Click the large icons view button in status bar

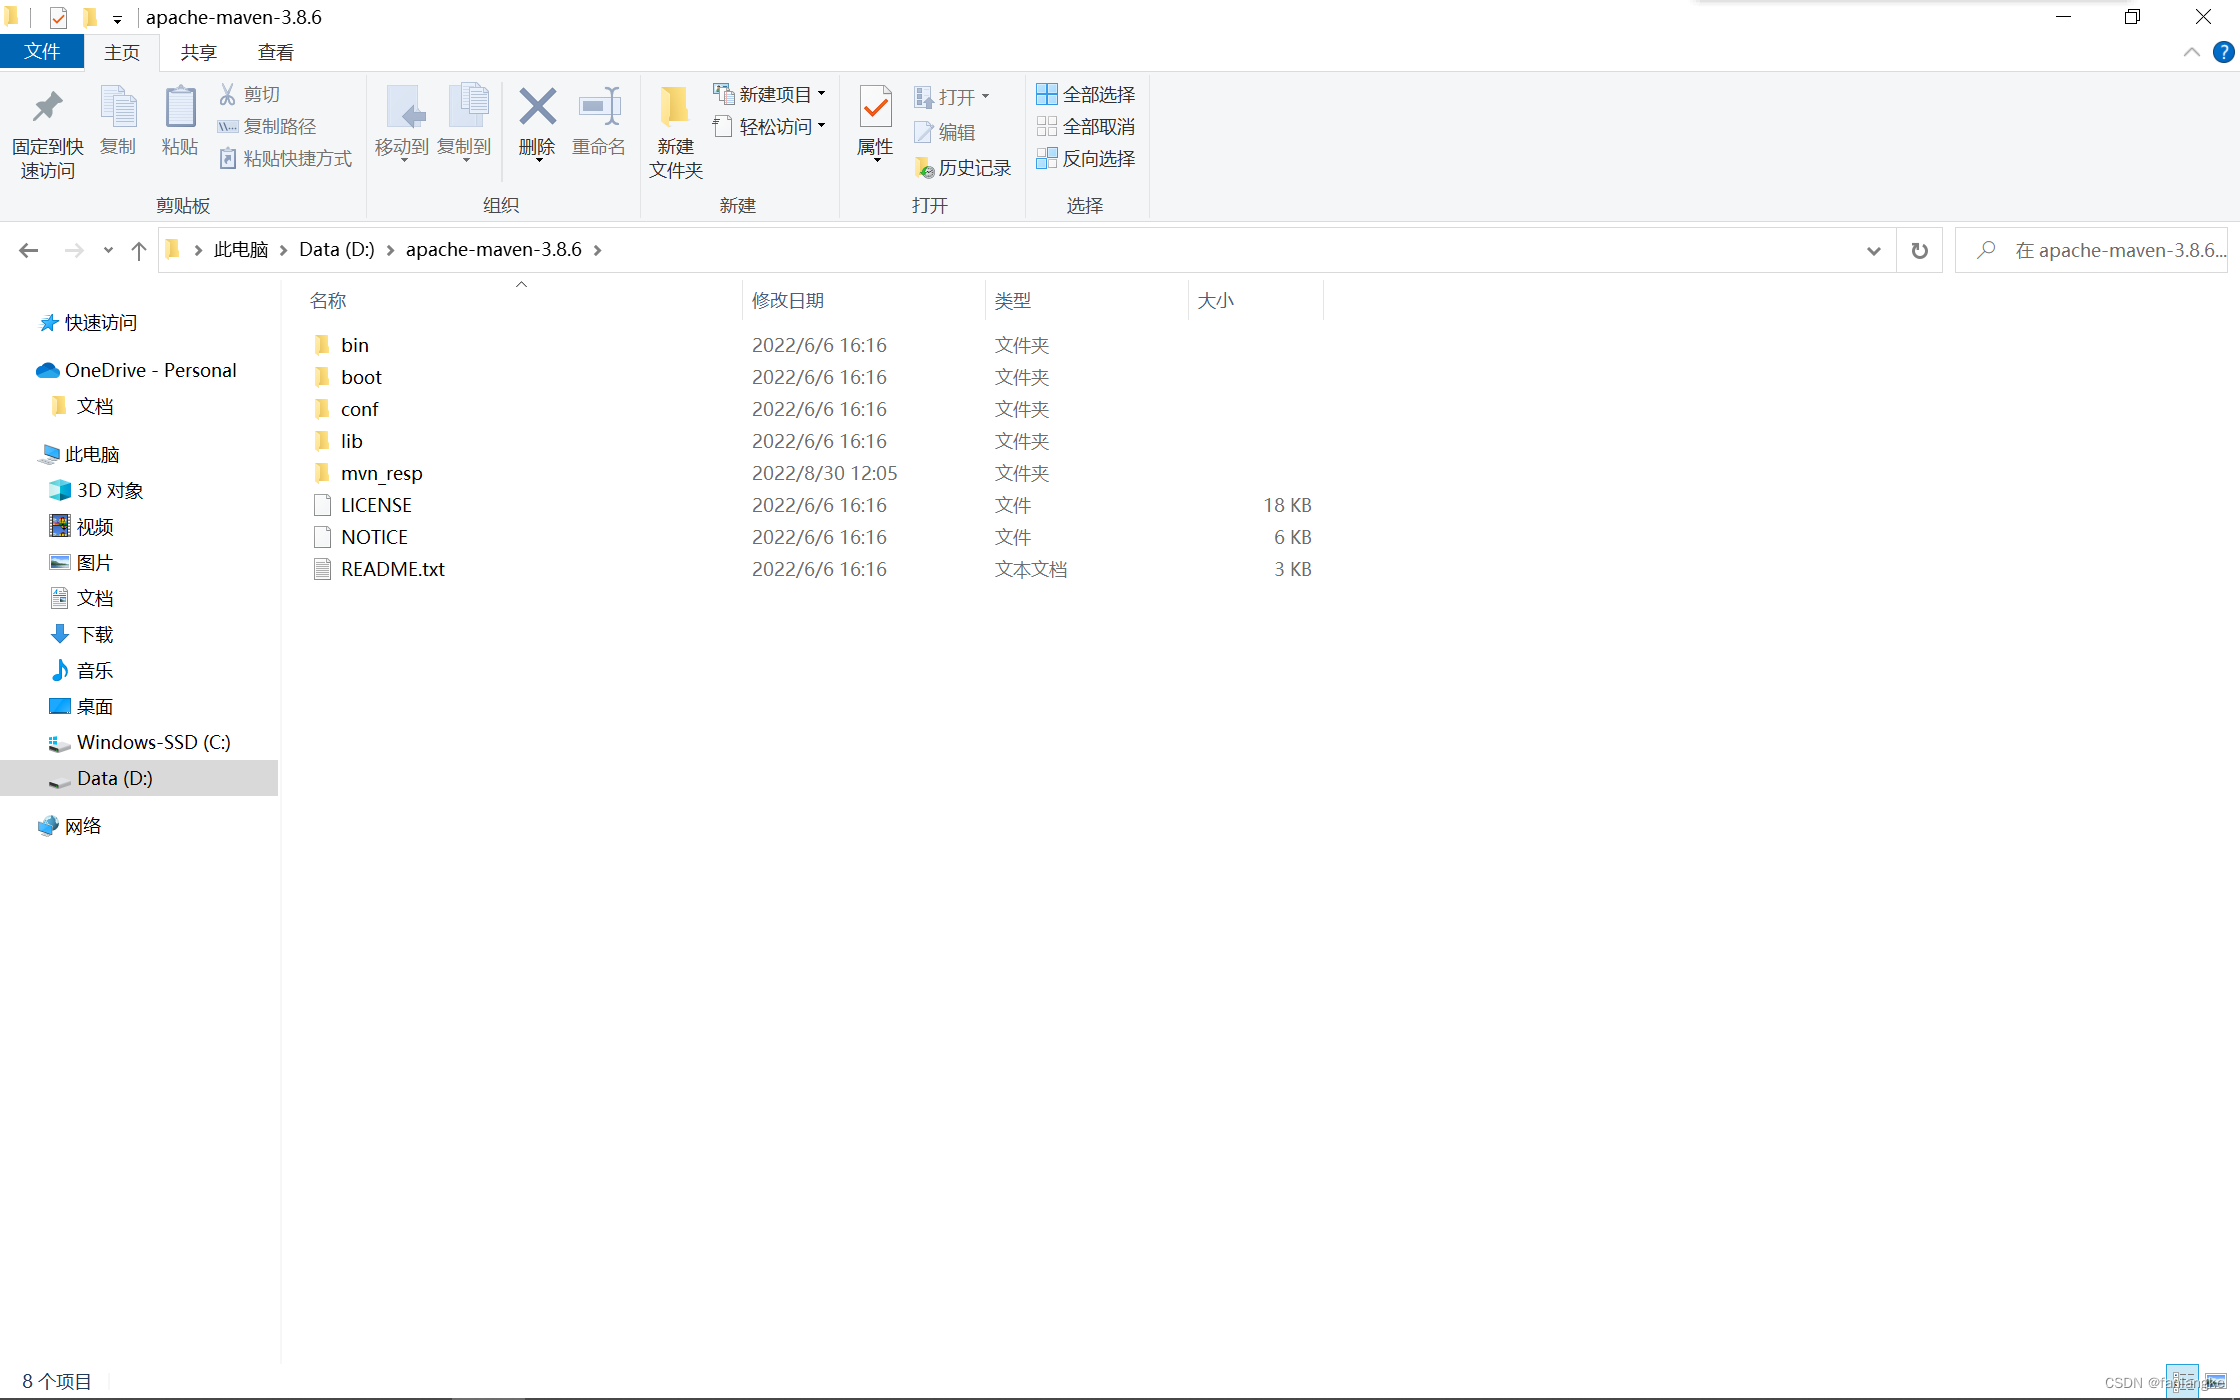2215,1382
